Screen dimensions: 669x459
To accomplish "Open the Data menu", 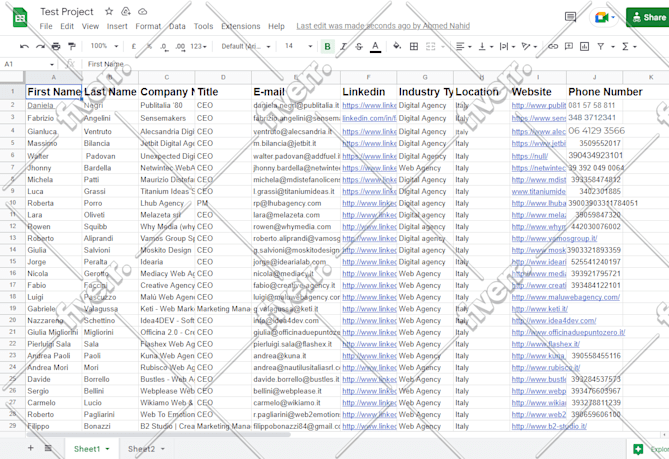I will tap(177, 26).
